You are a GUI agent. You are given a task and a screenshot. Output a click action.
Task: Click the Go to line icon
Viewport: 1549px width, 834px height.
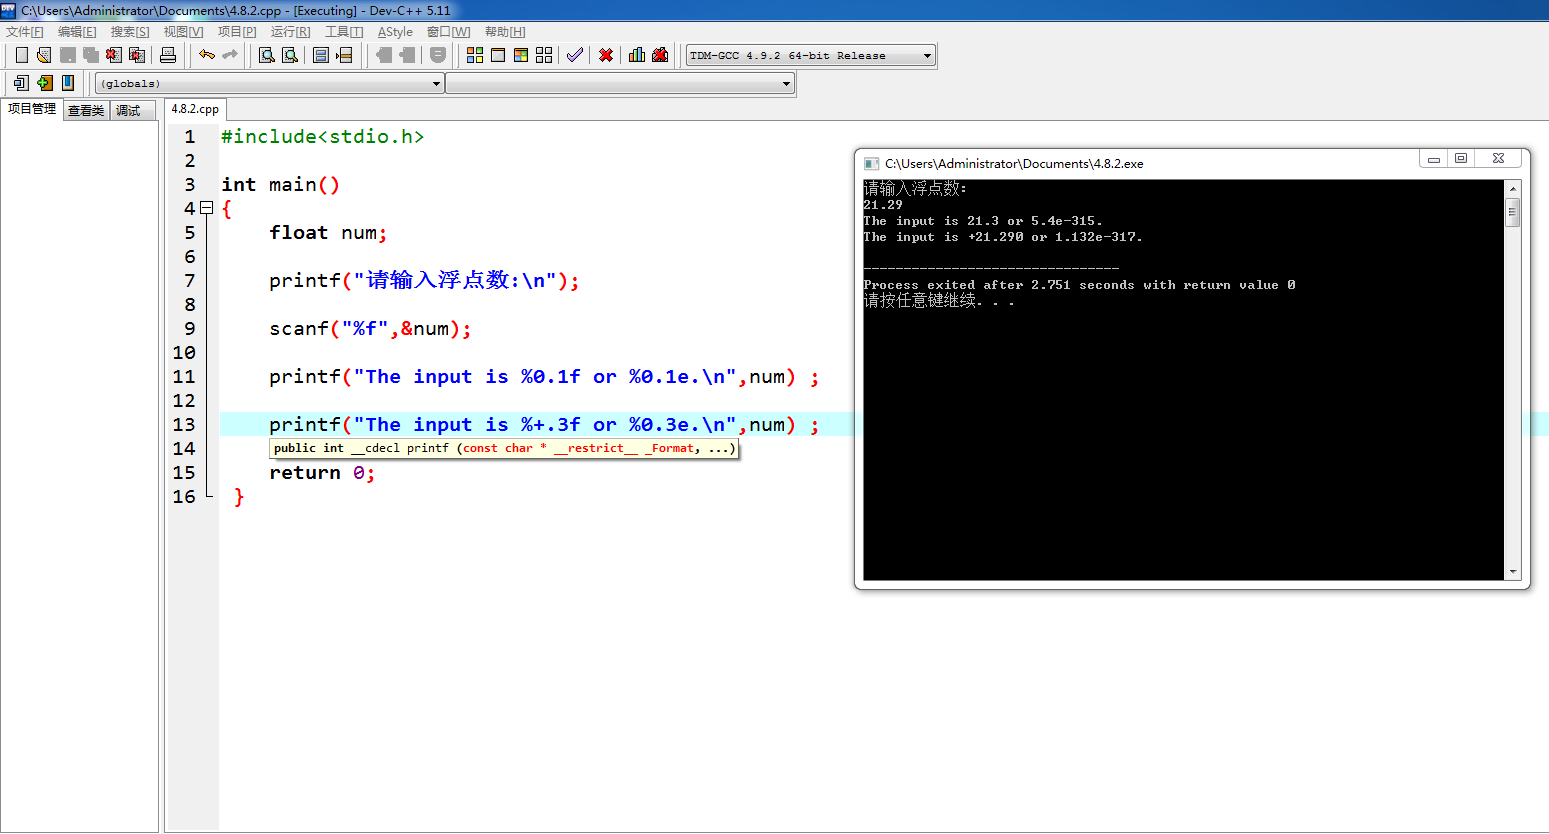[344, 55]
